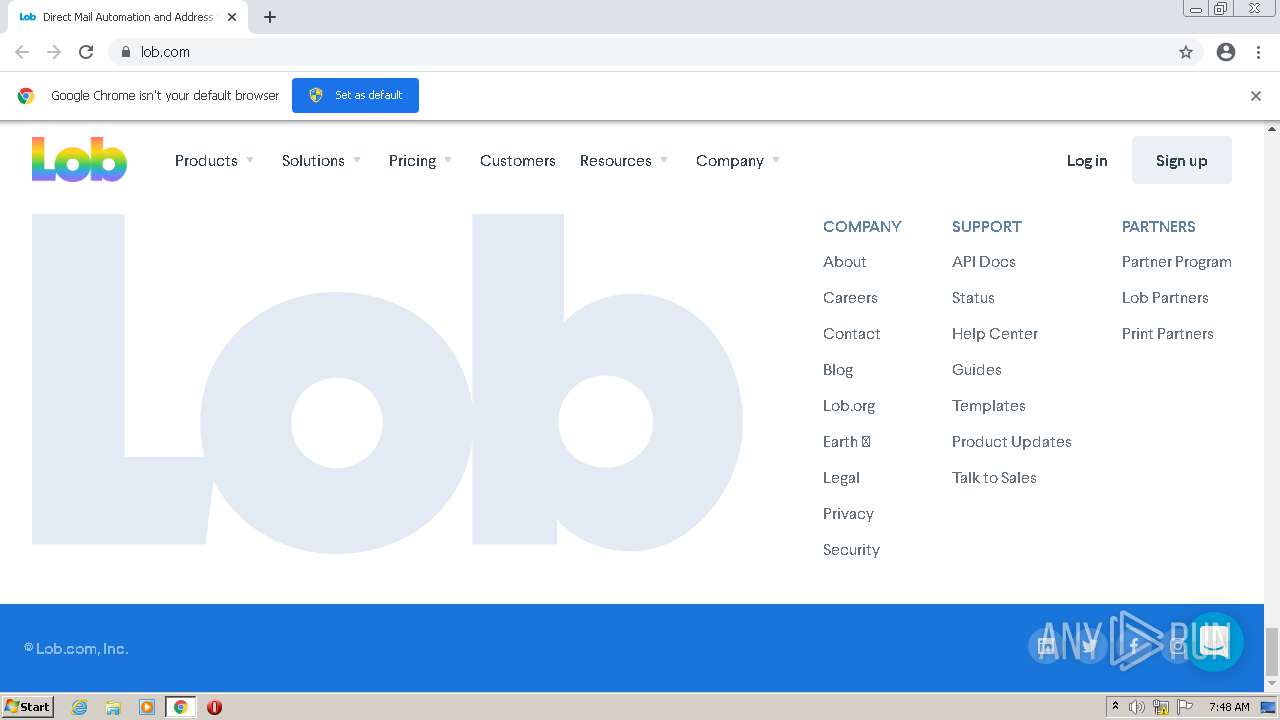The width and height of the screenshot is (1280, 720).
Task: Open the Legal footer link
Action: (x=841, y=478)
